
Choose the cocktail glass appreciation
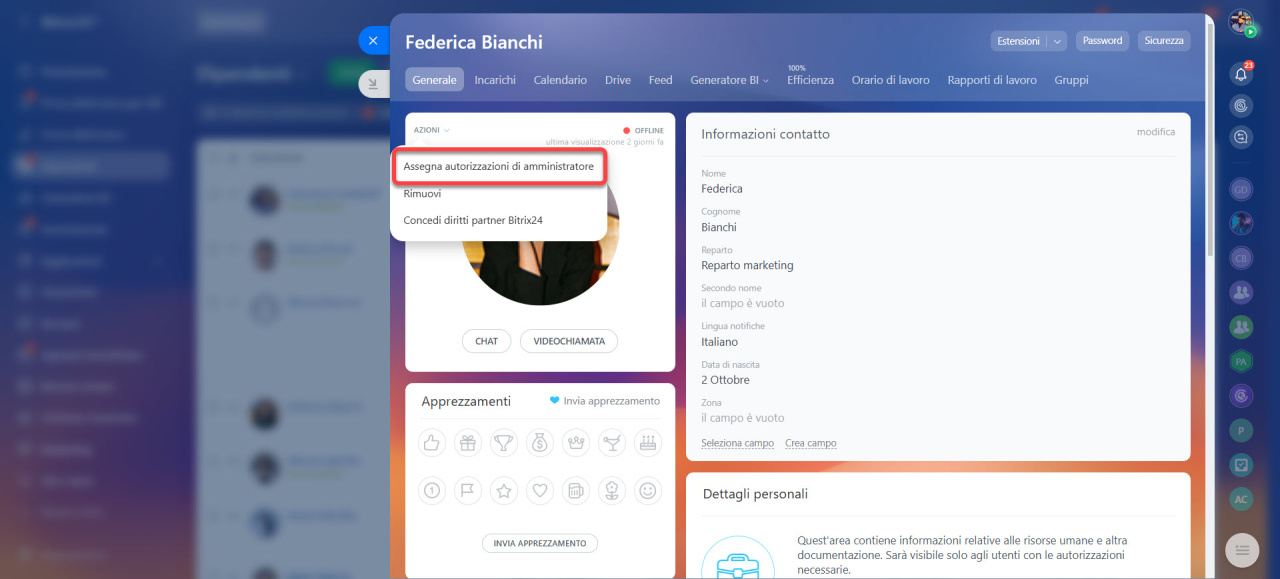[x=612, y=442]
